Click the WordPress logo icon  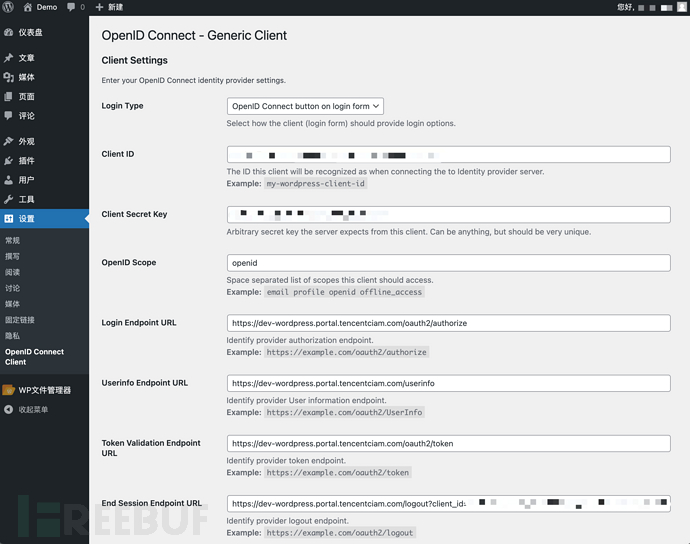(8, 7)
